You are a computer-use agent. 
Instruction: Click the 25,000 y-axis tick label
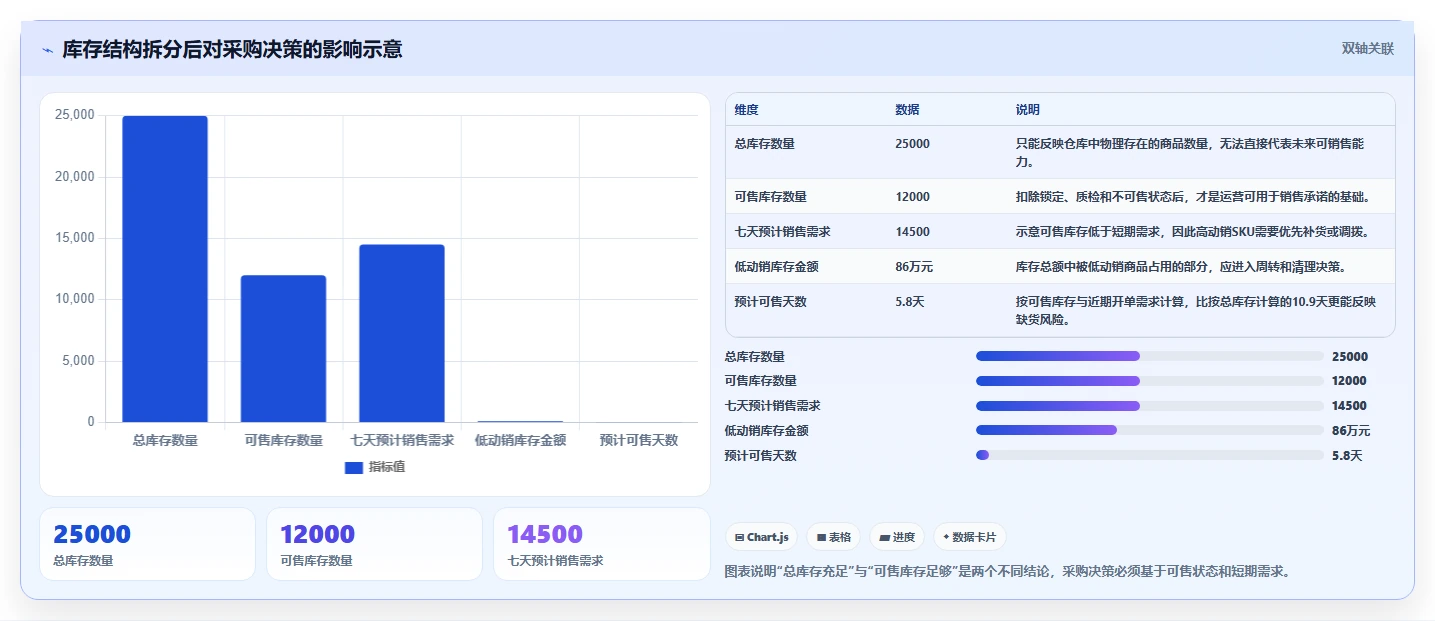75,116
